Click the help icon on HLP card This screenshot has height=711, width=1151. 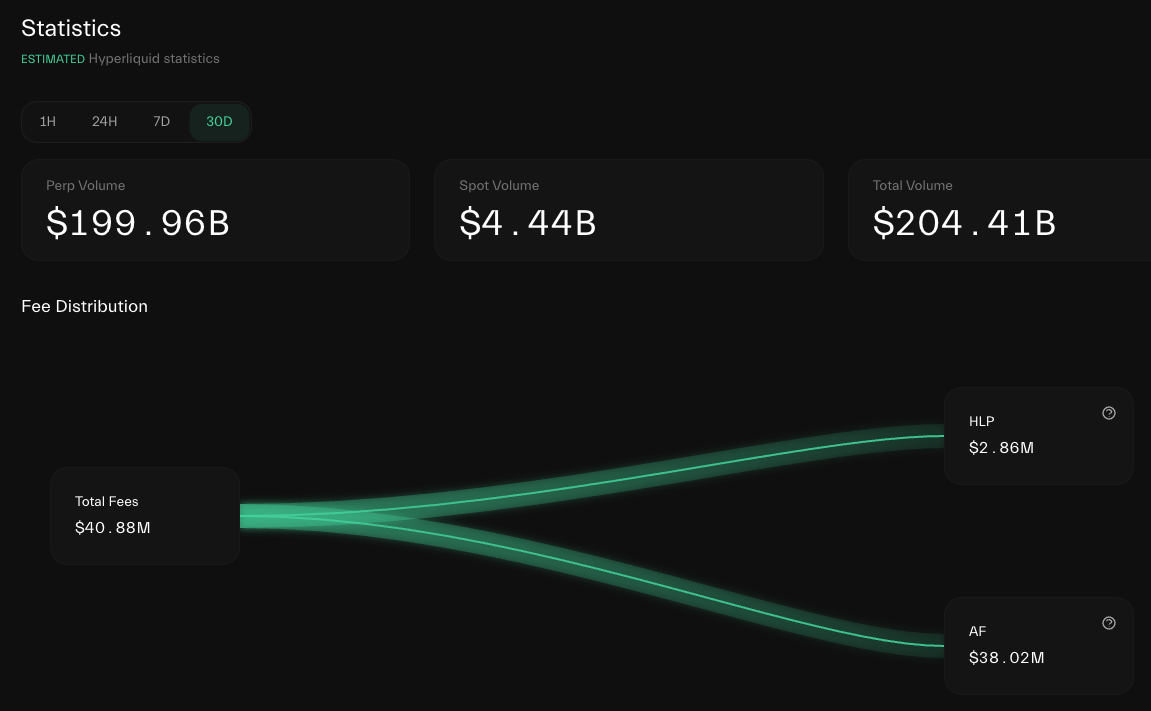[x=1109, y=413]
